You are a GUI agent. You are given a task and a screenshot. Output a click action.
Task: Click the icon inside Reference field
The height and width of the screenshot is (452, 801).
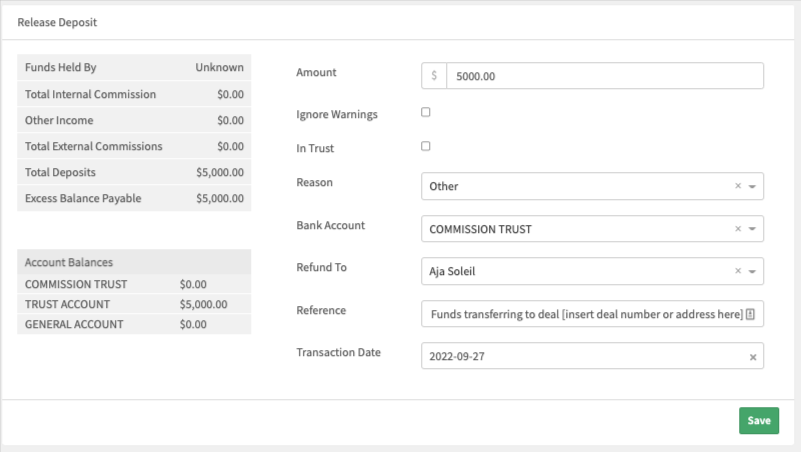[x=750, y=314]
